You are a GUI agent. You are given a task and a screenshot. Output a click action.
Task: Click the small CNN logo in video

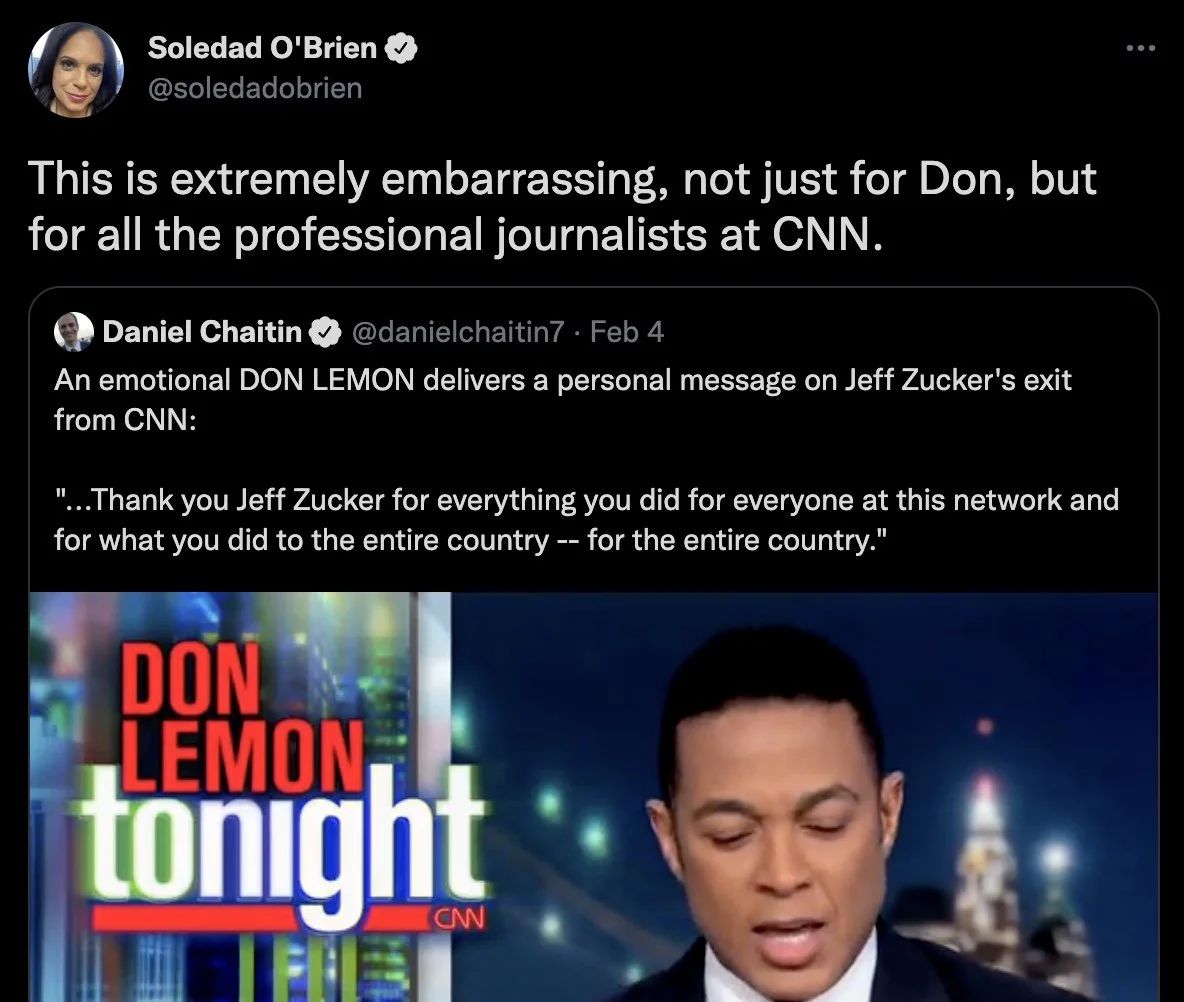pos(460,917)
